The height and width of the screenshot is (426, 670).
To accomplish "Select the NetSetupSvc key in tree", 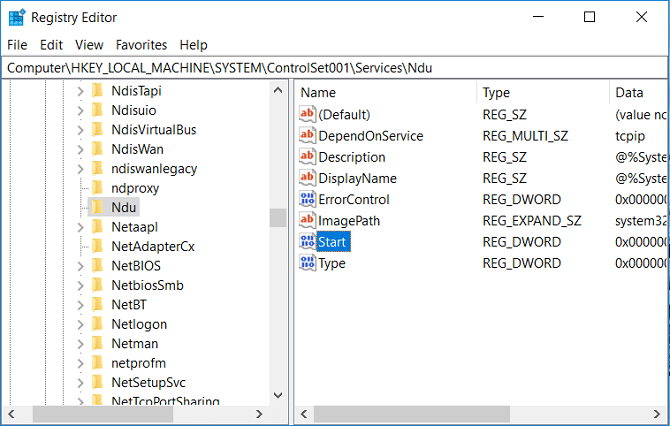I will tap(148, 382).
